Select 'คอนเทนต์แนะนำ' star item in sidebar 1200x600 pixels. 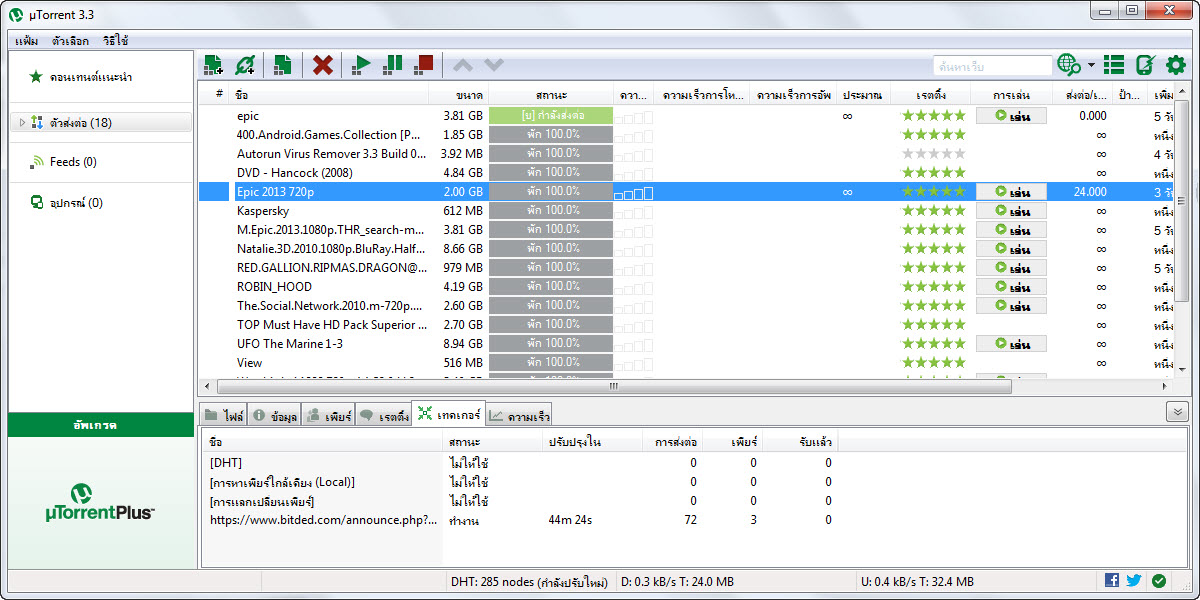tap(92, 77)
